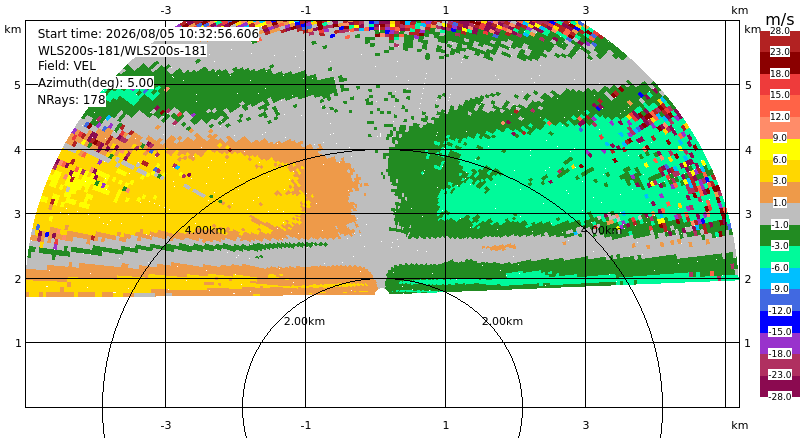Click the 28.0 m/s dark red color band
This screenshot has height=438, width=800.
[x=780, y=41]
